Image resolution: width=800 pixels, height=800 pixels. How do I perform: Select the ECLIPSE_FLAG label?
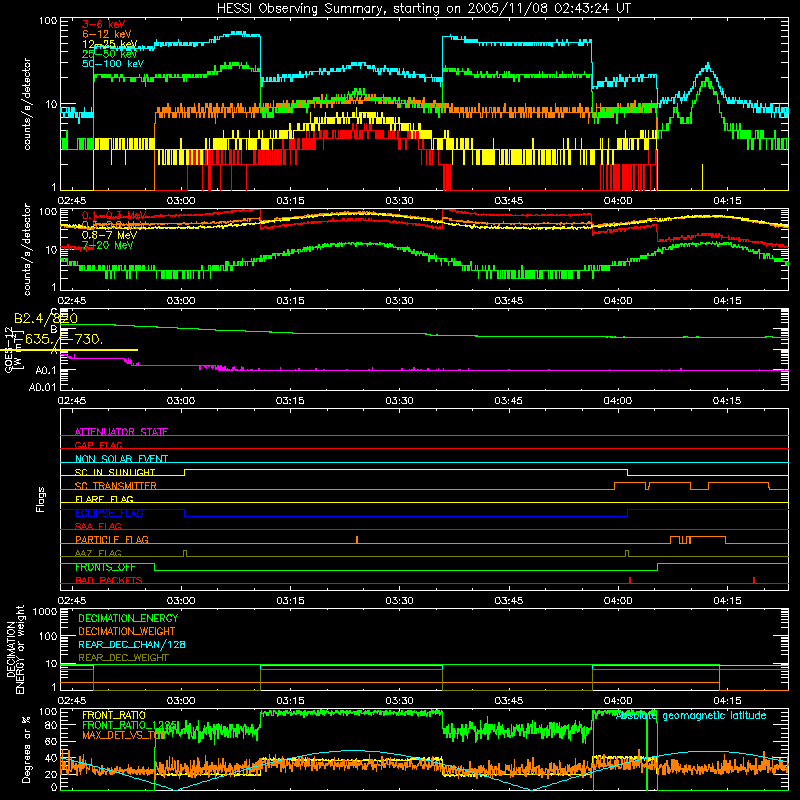click(109, 513)
